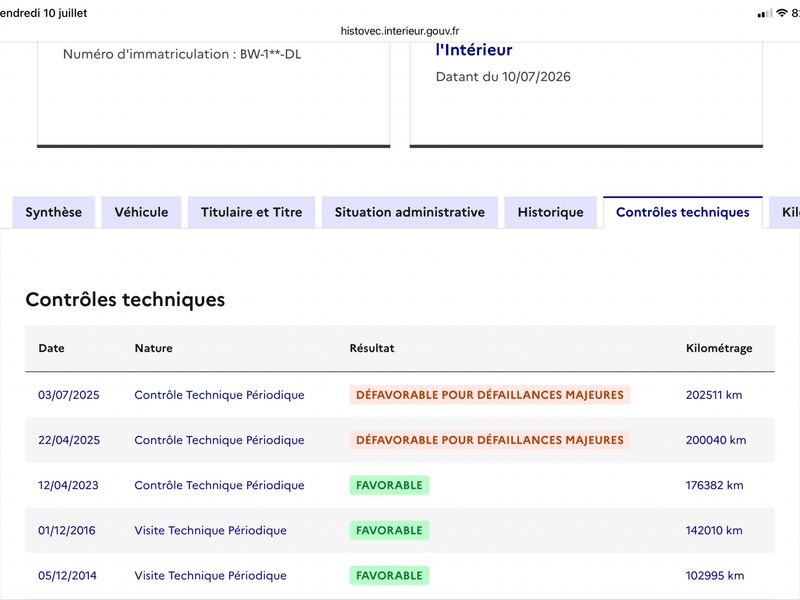The height and width of the screenshot is (600, 800).
Task: Select the 102995 km value
Action: click(x=715, y=576)
